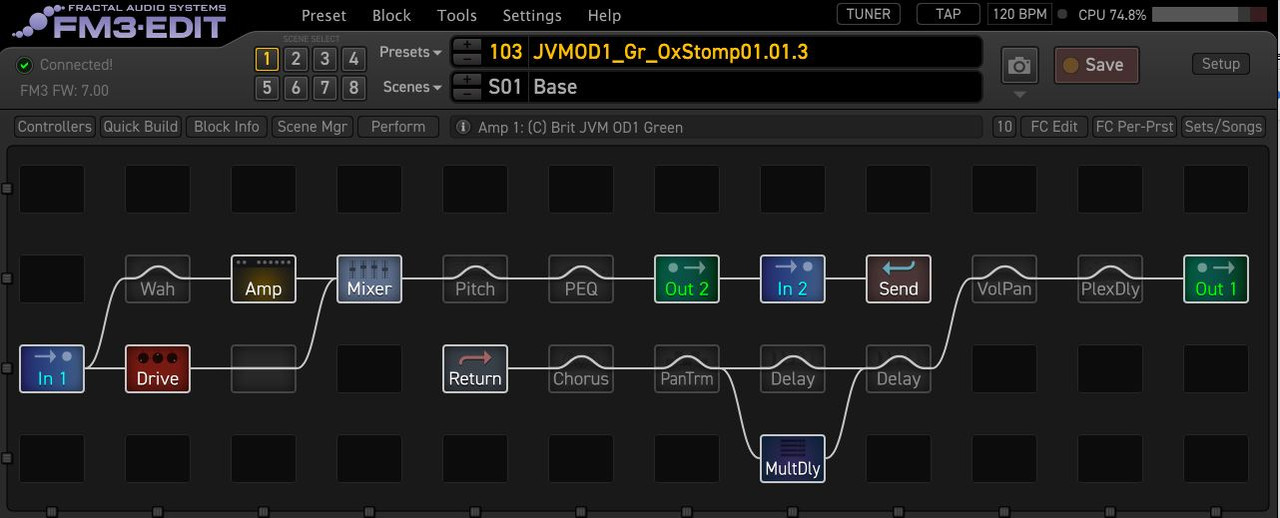Select the Out 1 block
The width and height of the screenshot is (1280, 518).
pyautogui.click(x=1216, y=279)
